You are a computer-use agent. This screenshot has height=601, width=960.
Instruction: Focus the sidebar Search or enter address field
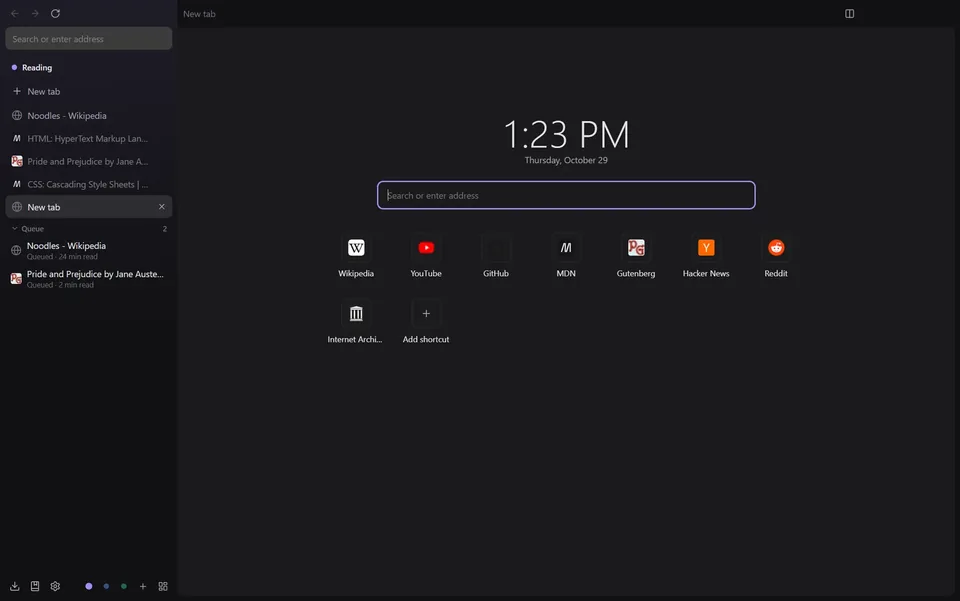point(89,39)
